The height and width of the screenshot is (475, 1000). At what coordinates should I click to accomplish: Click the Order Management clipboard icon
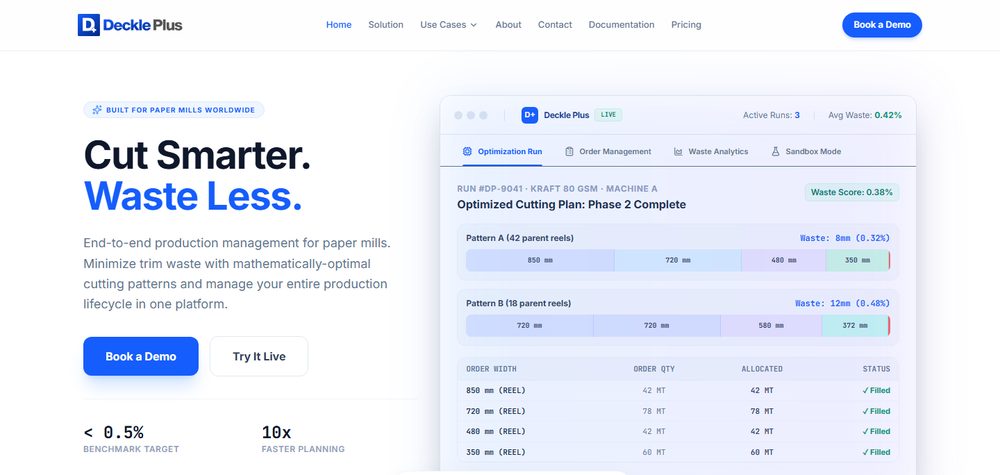click(x=570, y=152)
